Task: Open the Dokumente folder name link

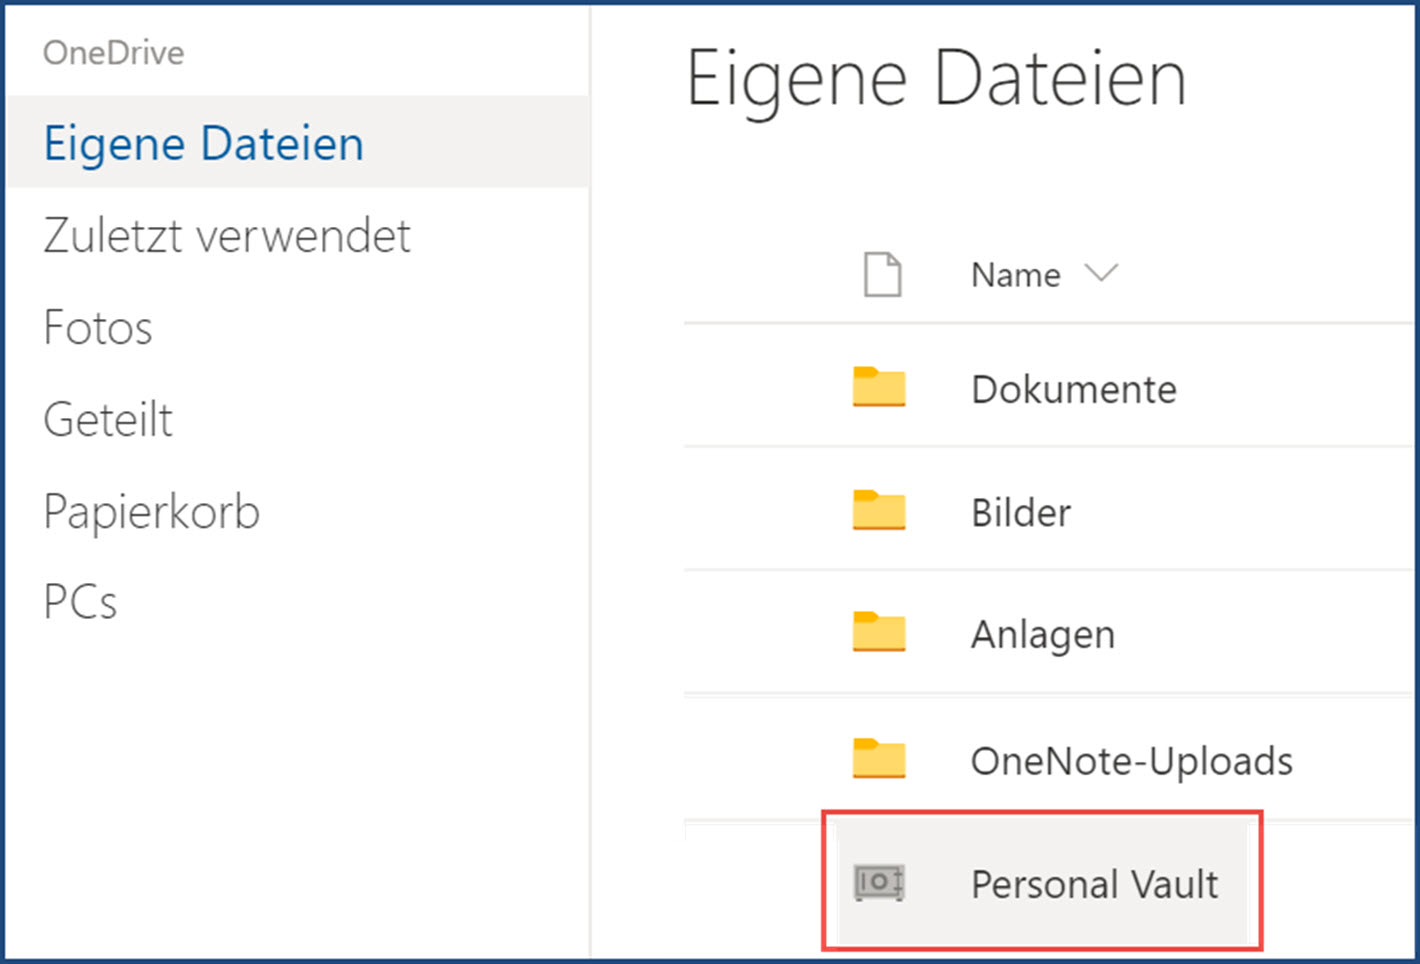Action: point(1074,389)
